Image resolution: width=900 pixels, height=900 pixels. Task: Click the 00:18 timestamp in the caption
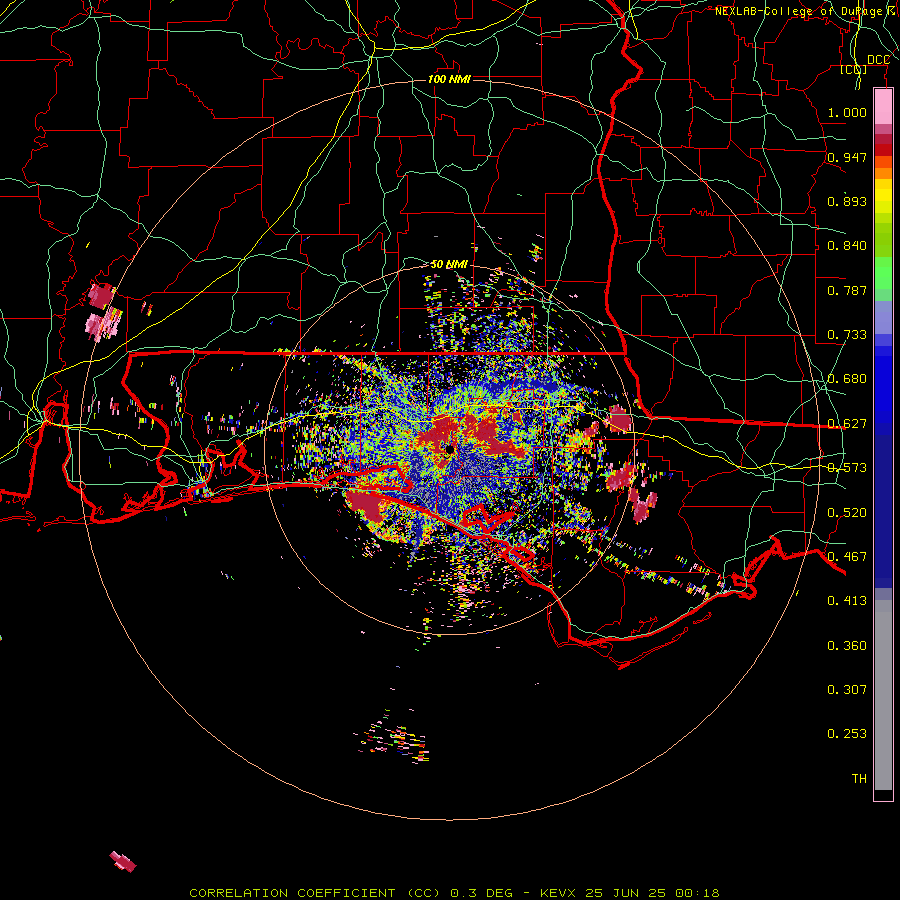pos(697,893)
